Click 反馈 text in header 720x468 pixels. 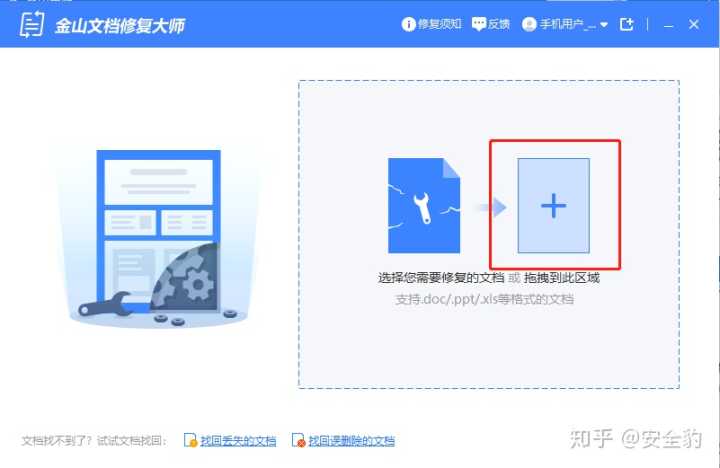(x=499, y=24)
